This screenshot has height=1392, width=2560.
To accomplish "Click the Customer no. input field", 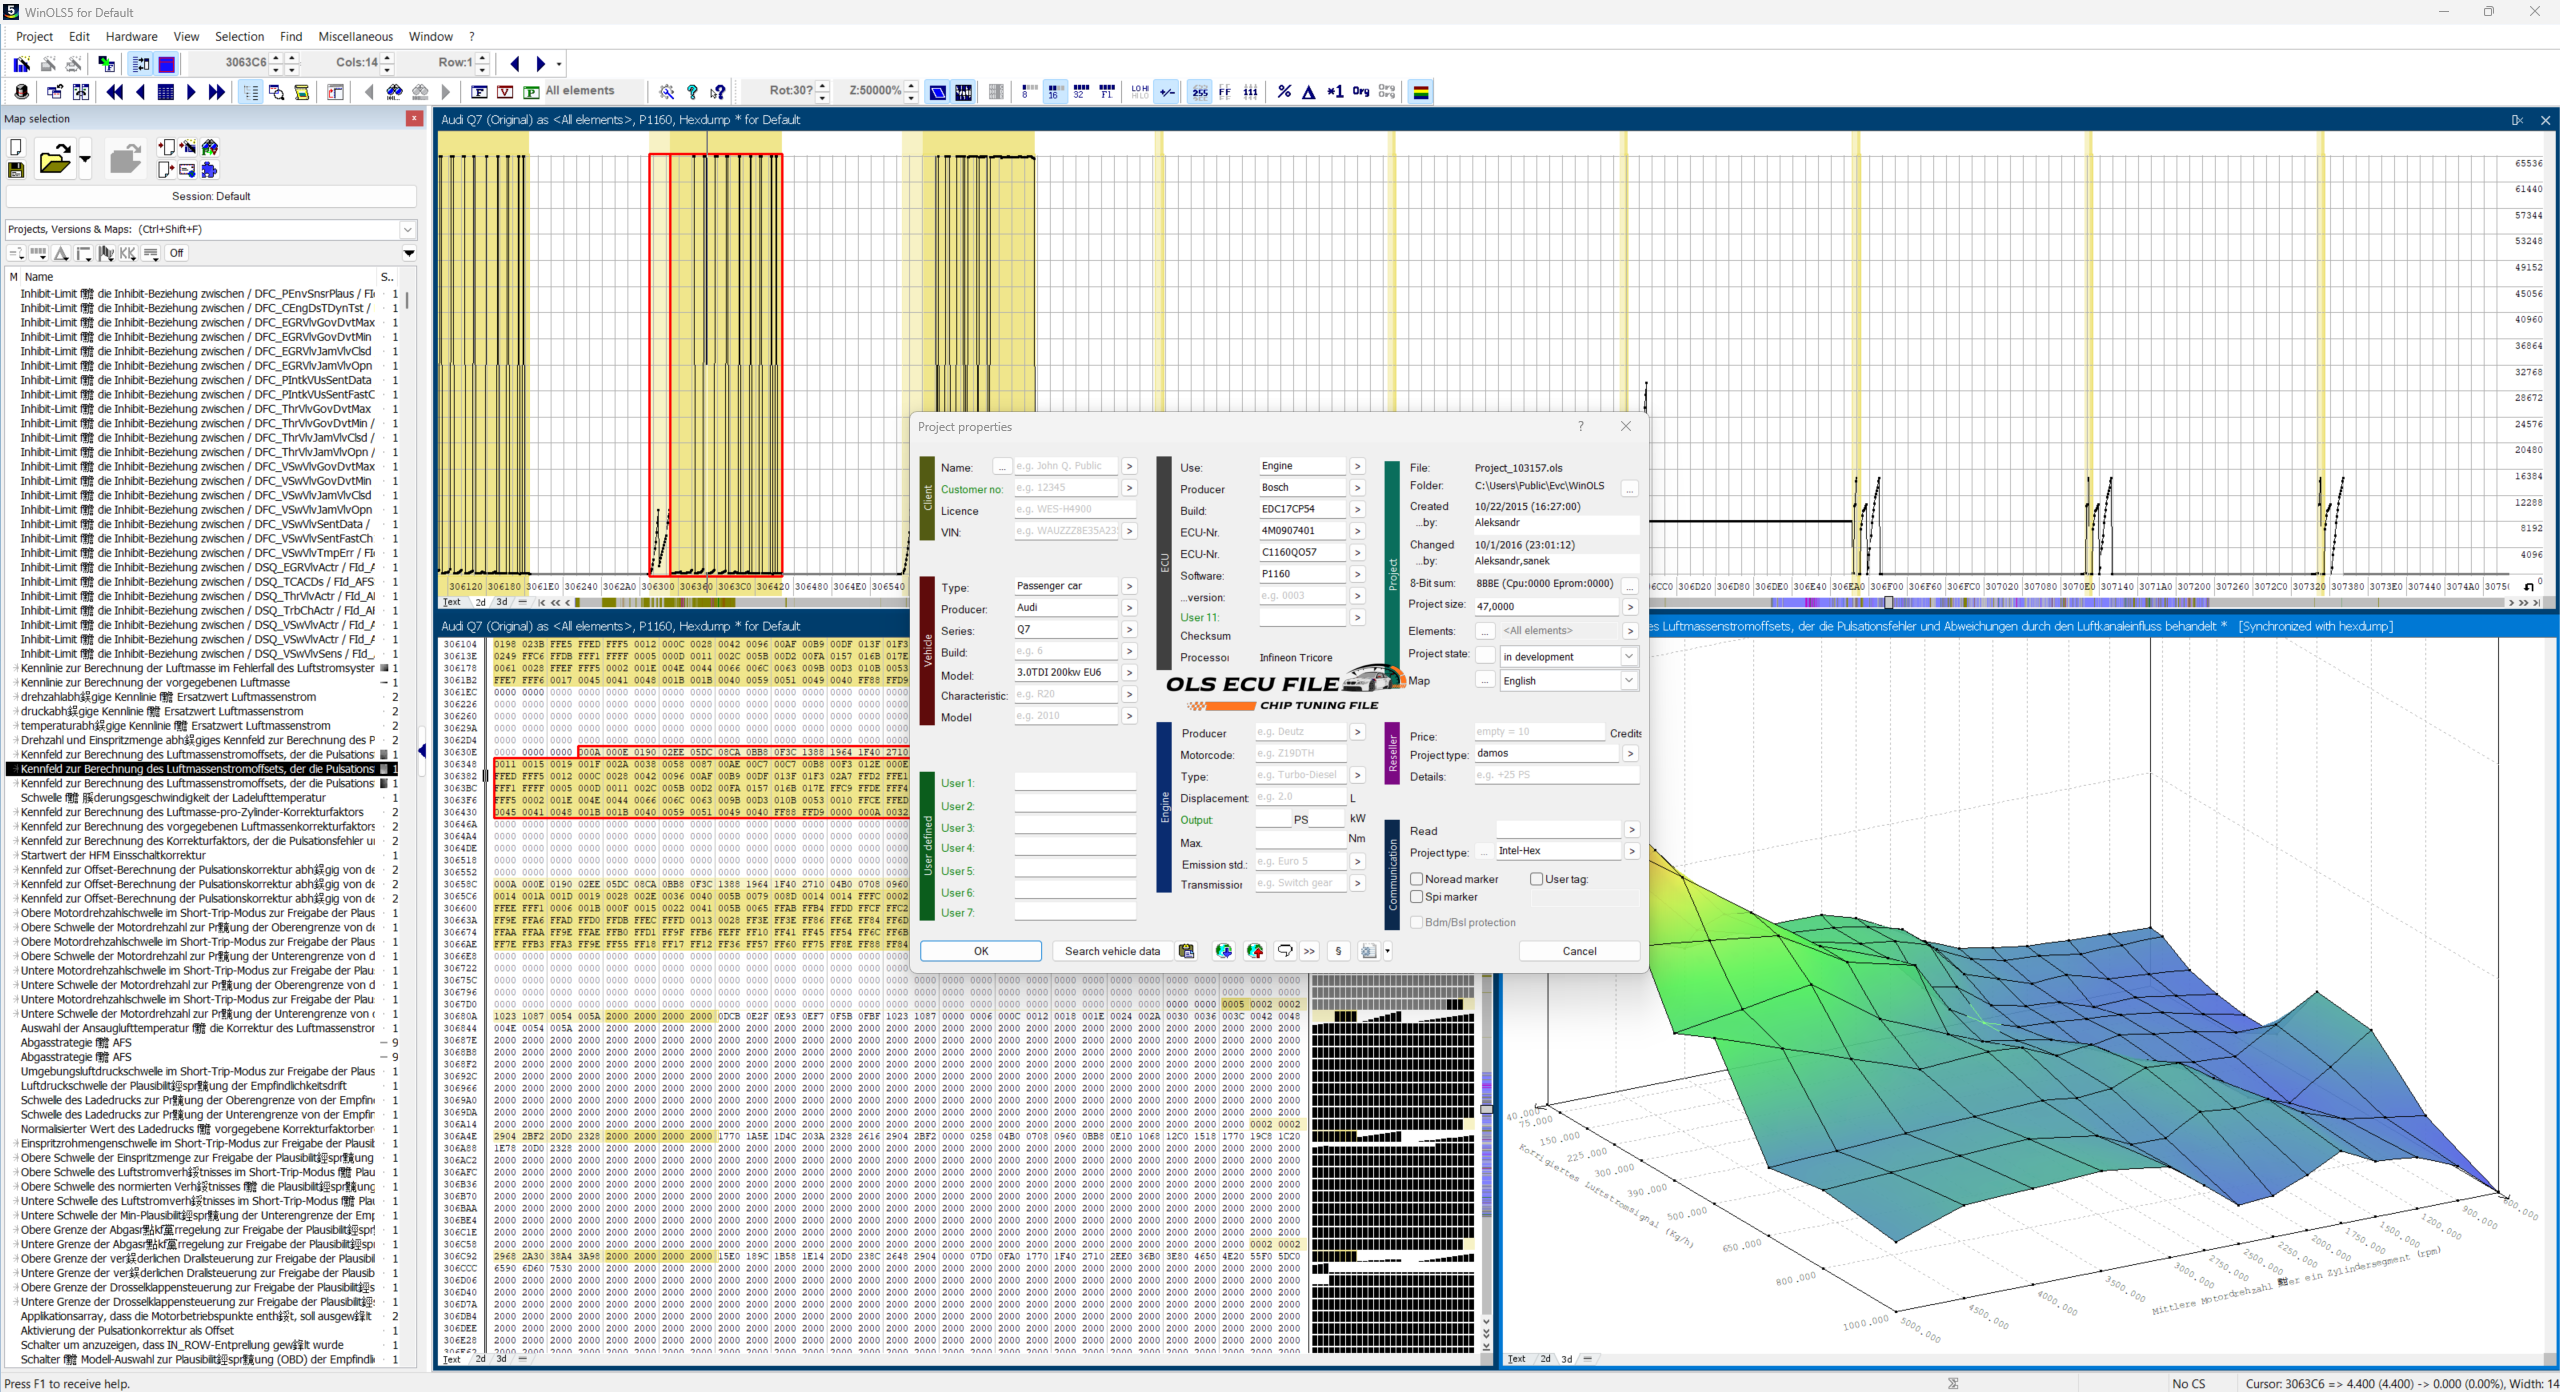I will click(x=1066, y=488).
